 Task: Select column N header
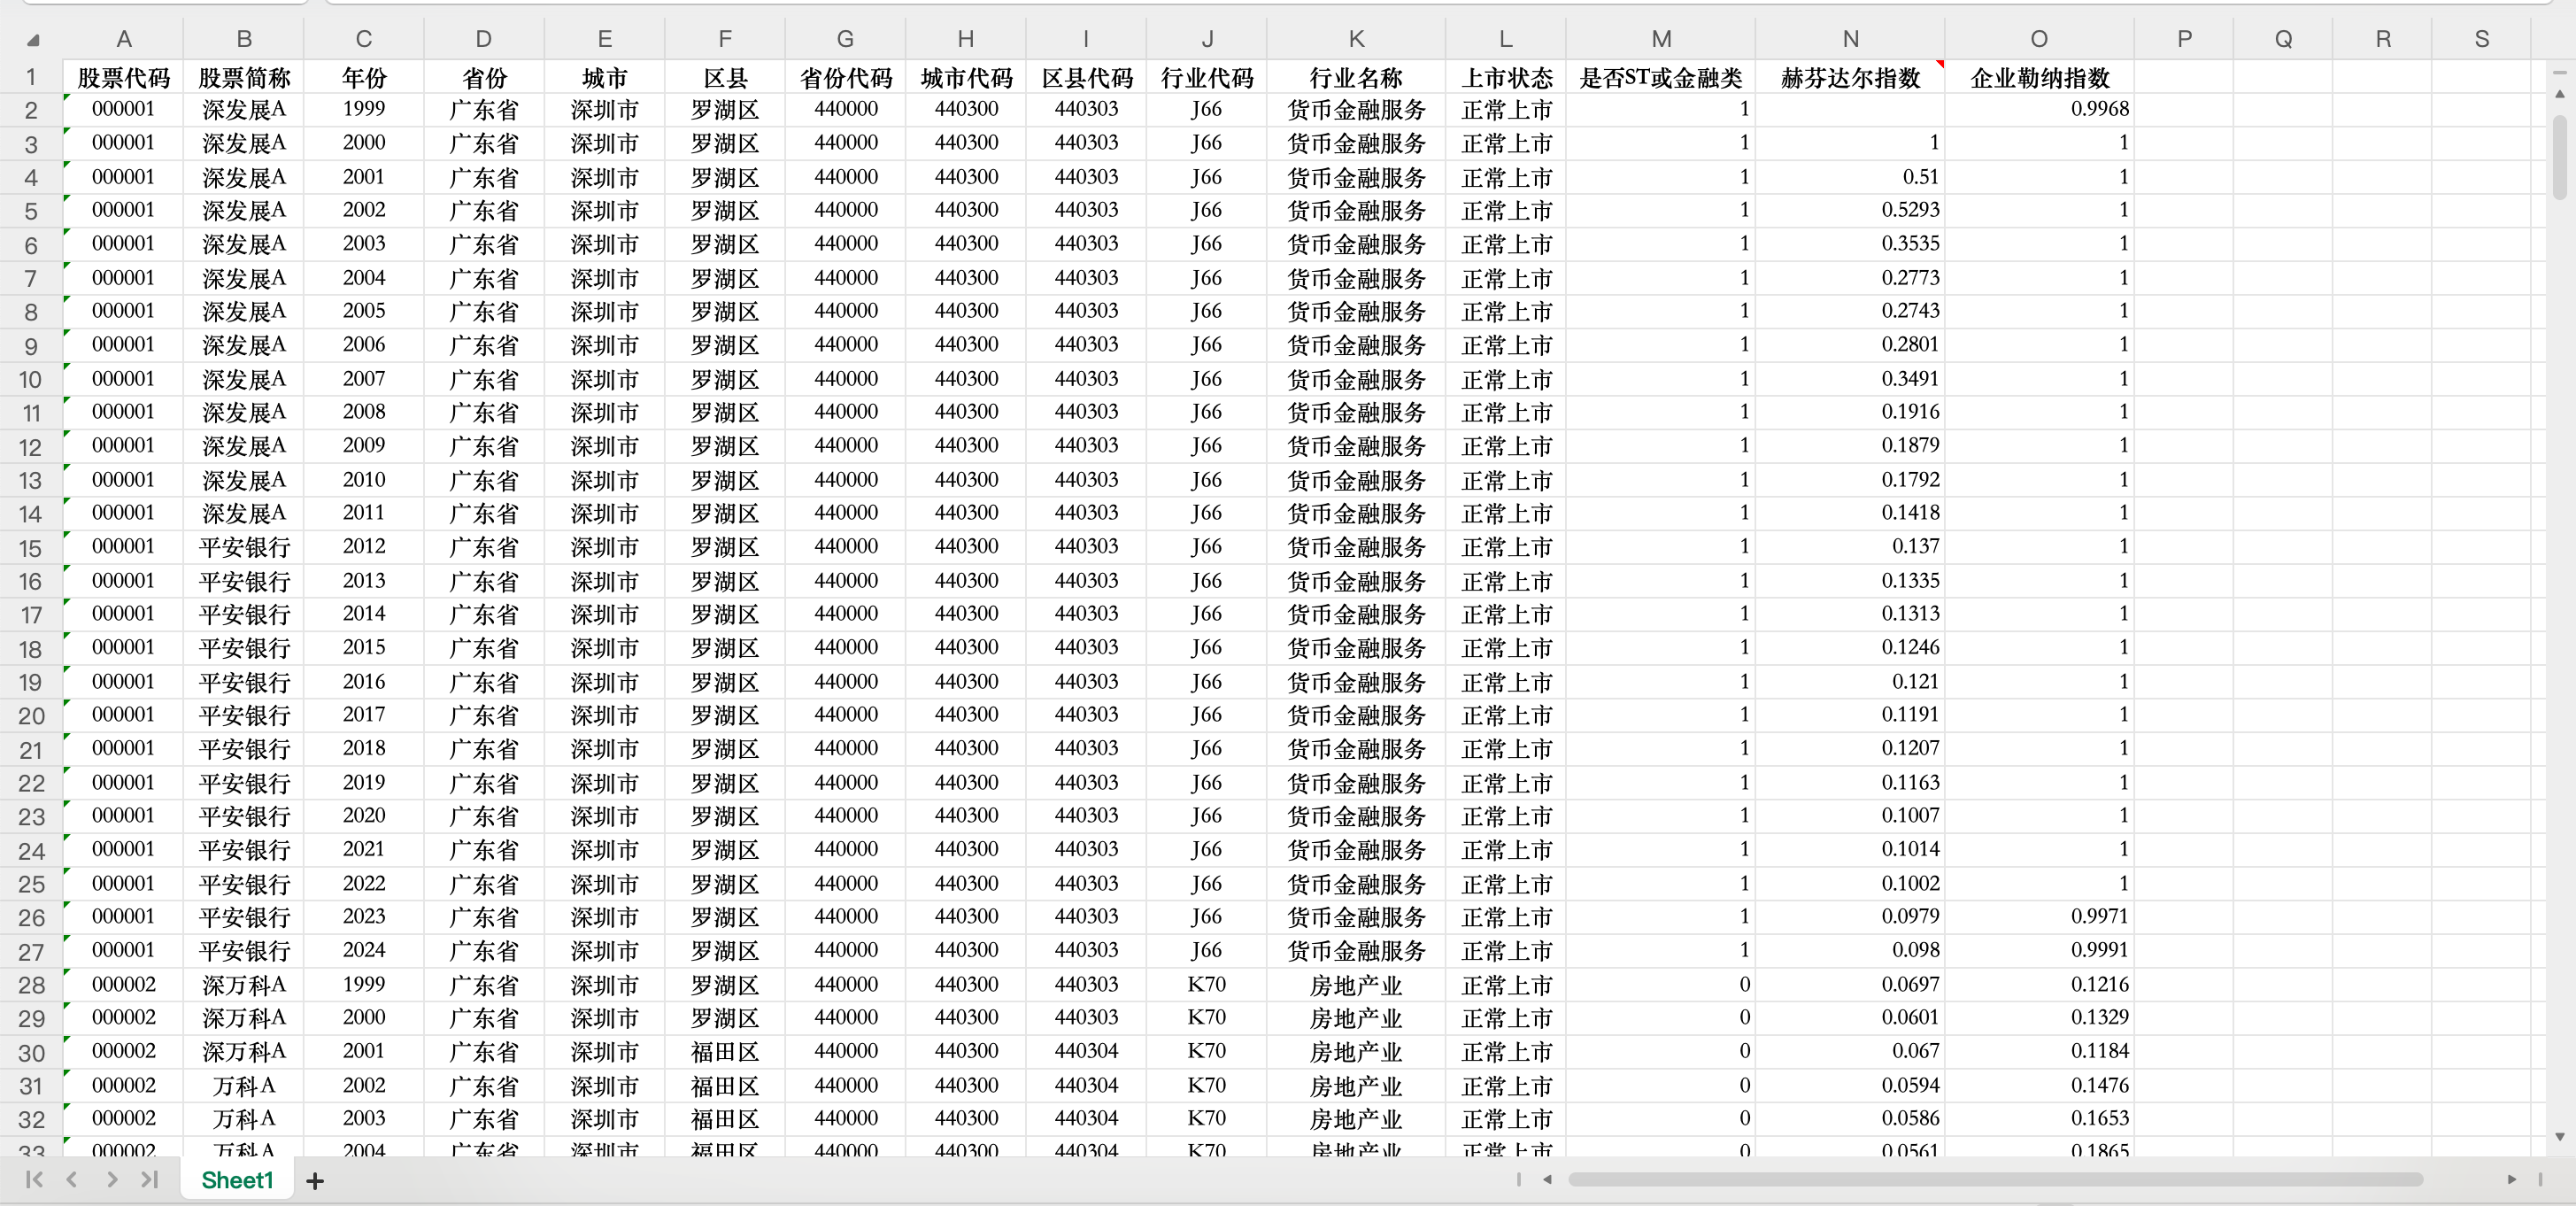[x=1850, y=39]
